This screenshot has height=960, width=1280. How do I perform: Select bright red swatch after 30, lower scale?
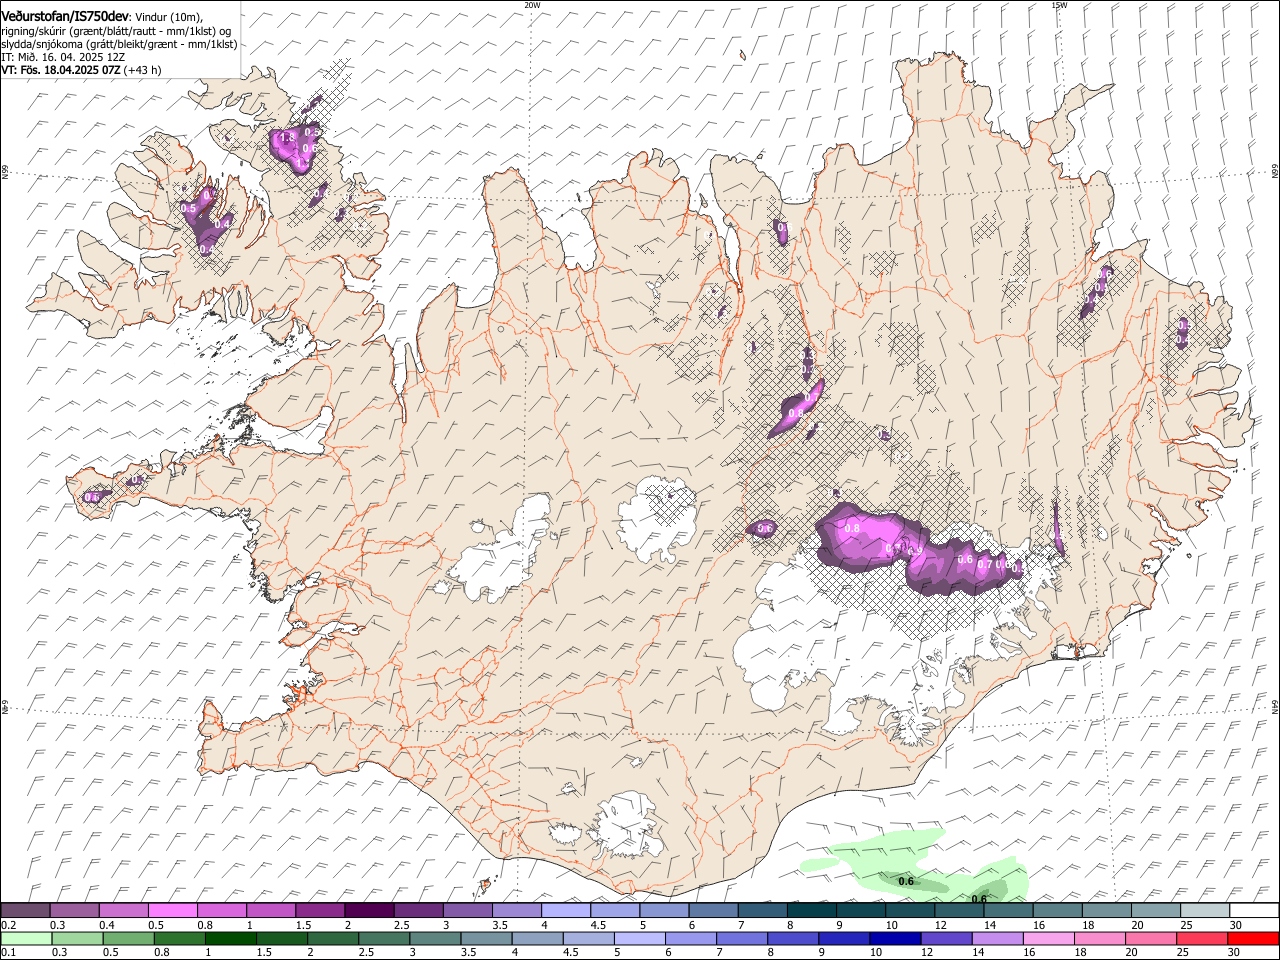(x=1254, y=938)
